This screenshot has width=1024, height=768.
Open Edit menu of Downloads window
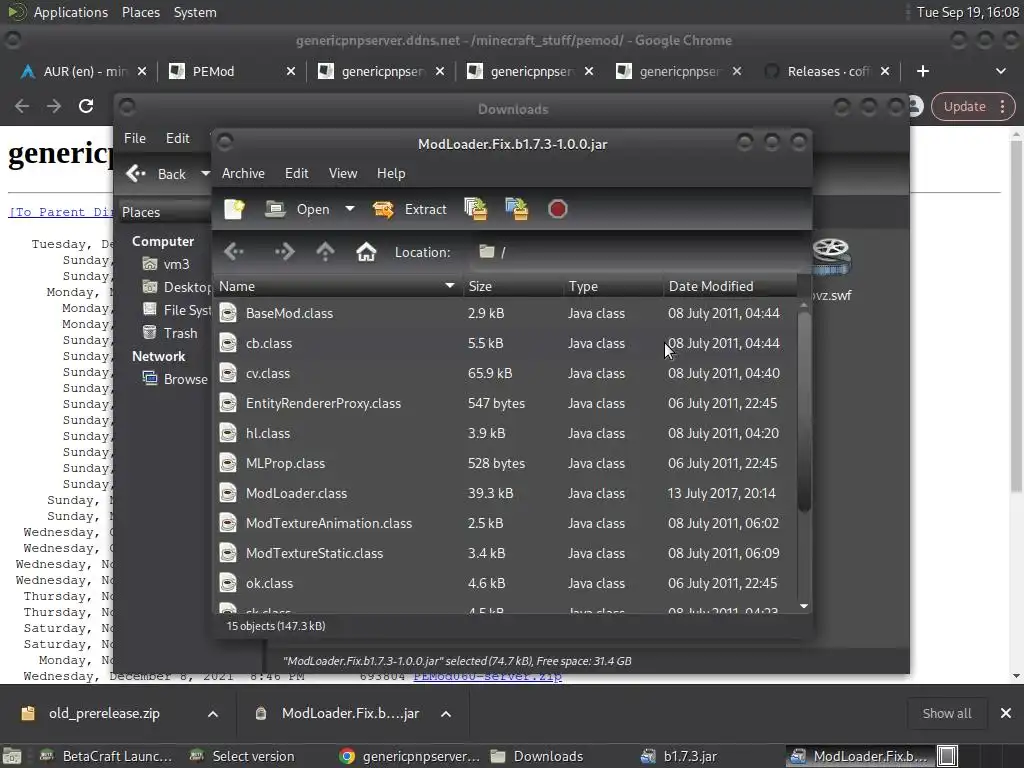pyautogui.click(x=178, y=138)
